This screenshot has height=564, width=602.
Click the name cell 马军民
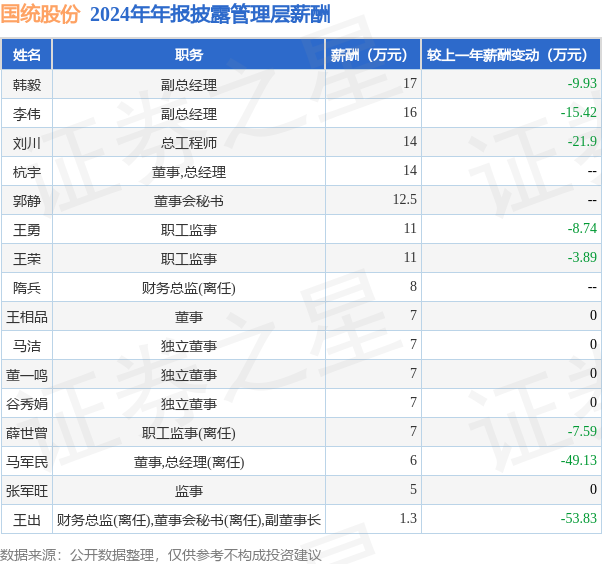(26, 462)
